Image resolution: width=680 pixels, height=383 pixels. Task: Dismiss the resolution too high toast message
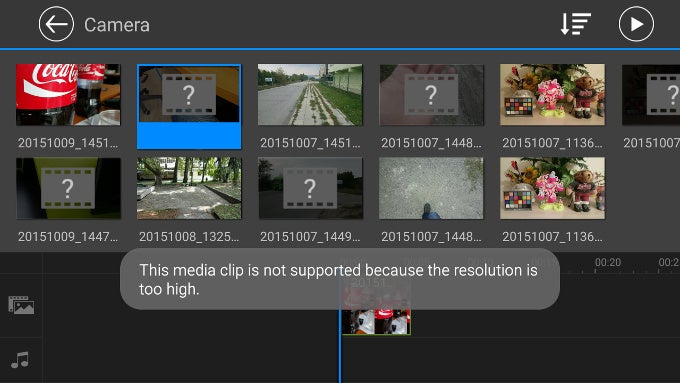(340, 279)
